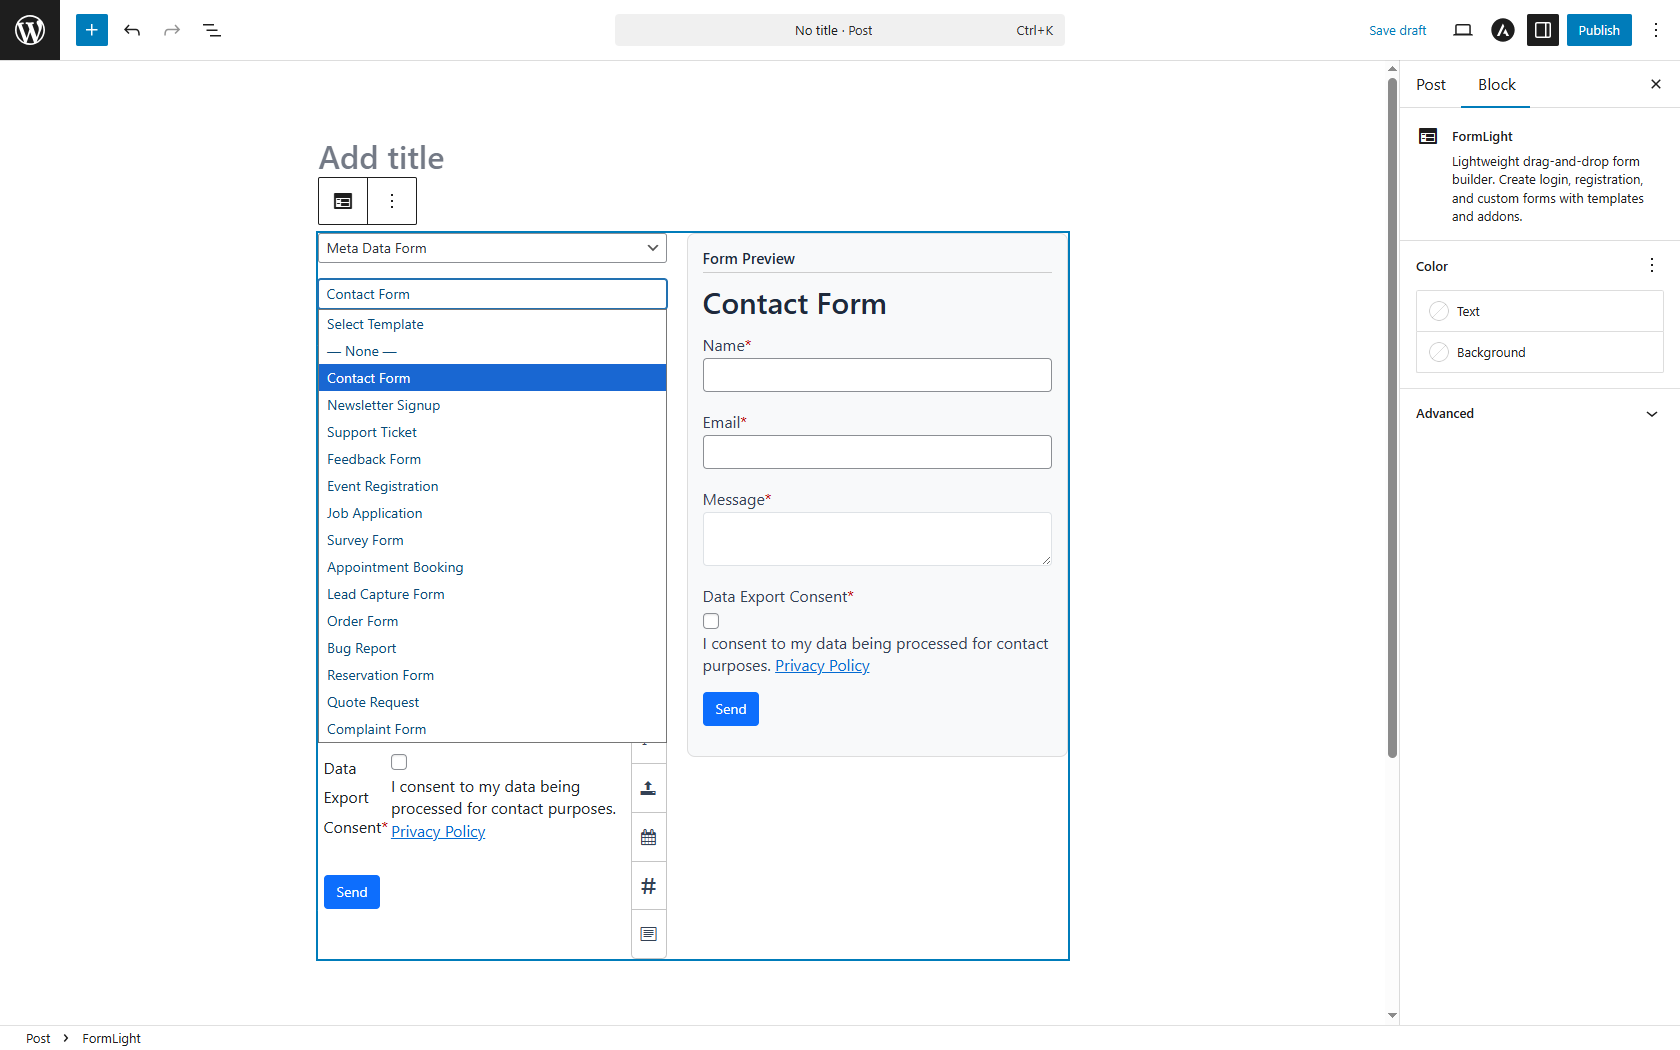Click the undo arrow icon
This screenshot has width=1680, height=1050.
pyautogui.click(x=132, y=30)
